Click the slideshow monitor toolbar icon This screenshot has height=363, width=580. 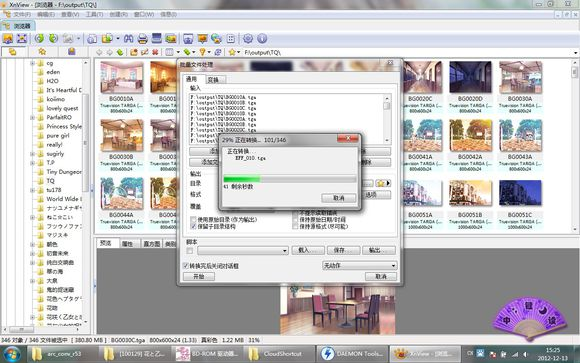coord(202,38)
